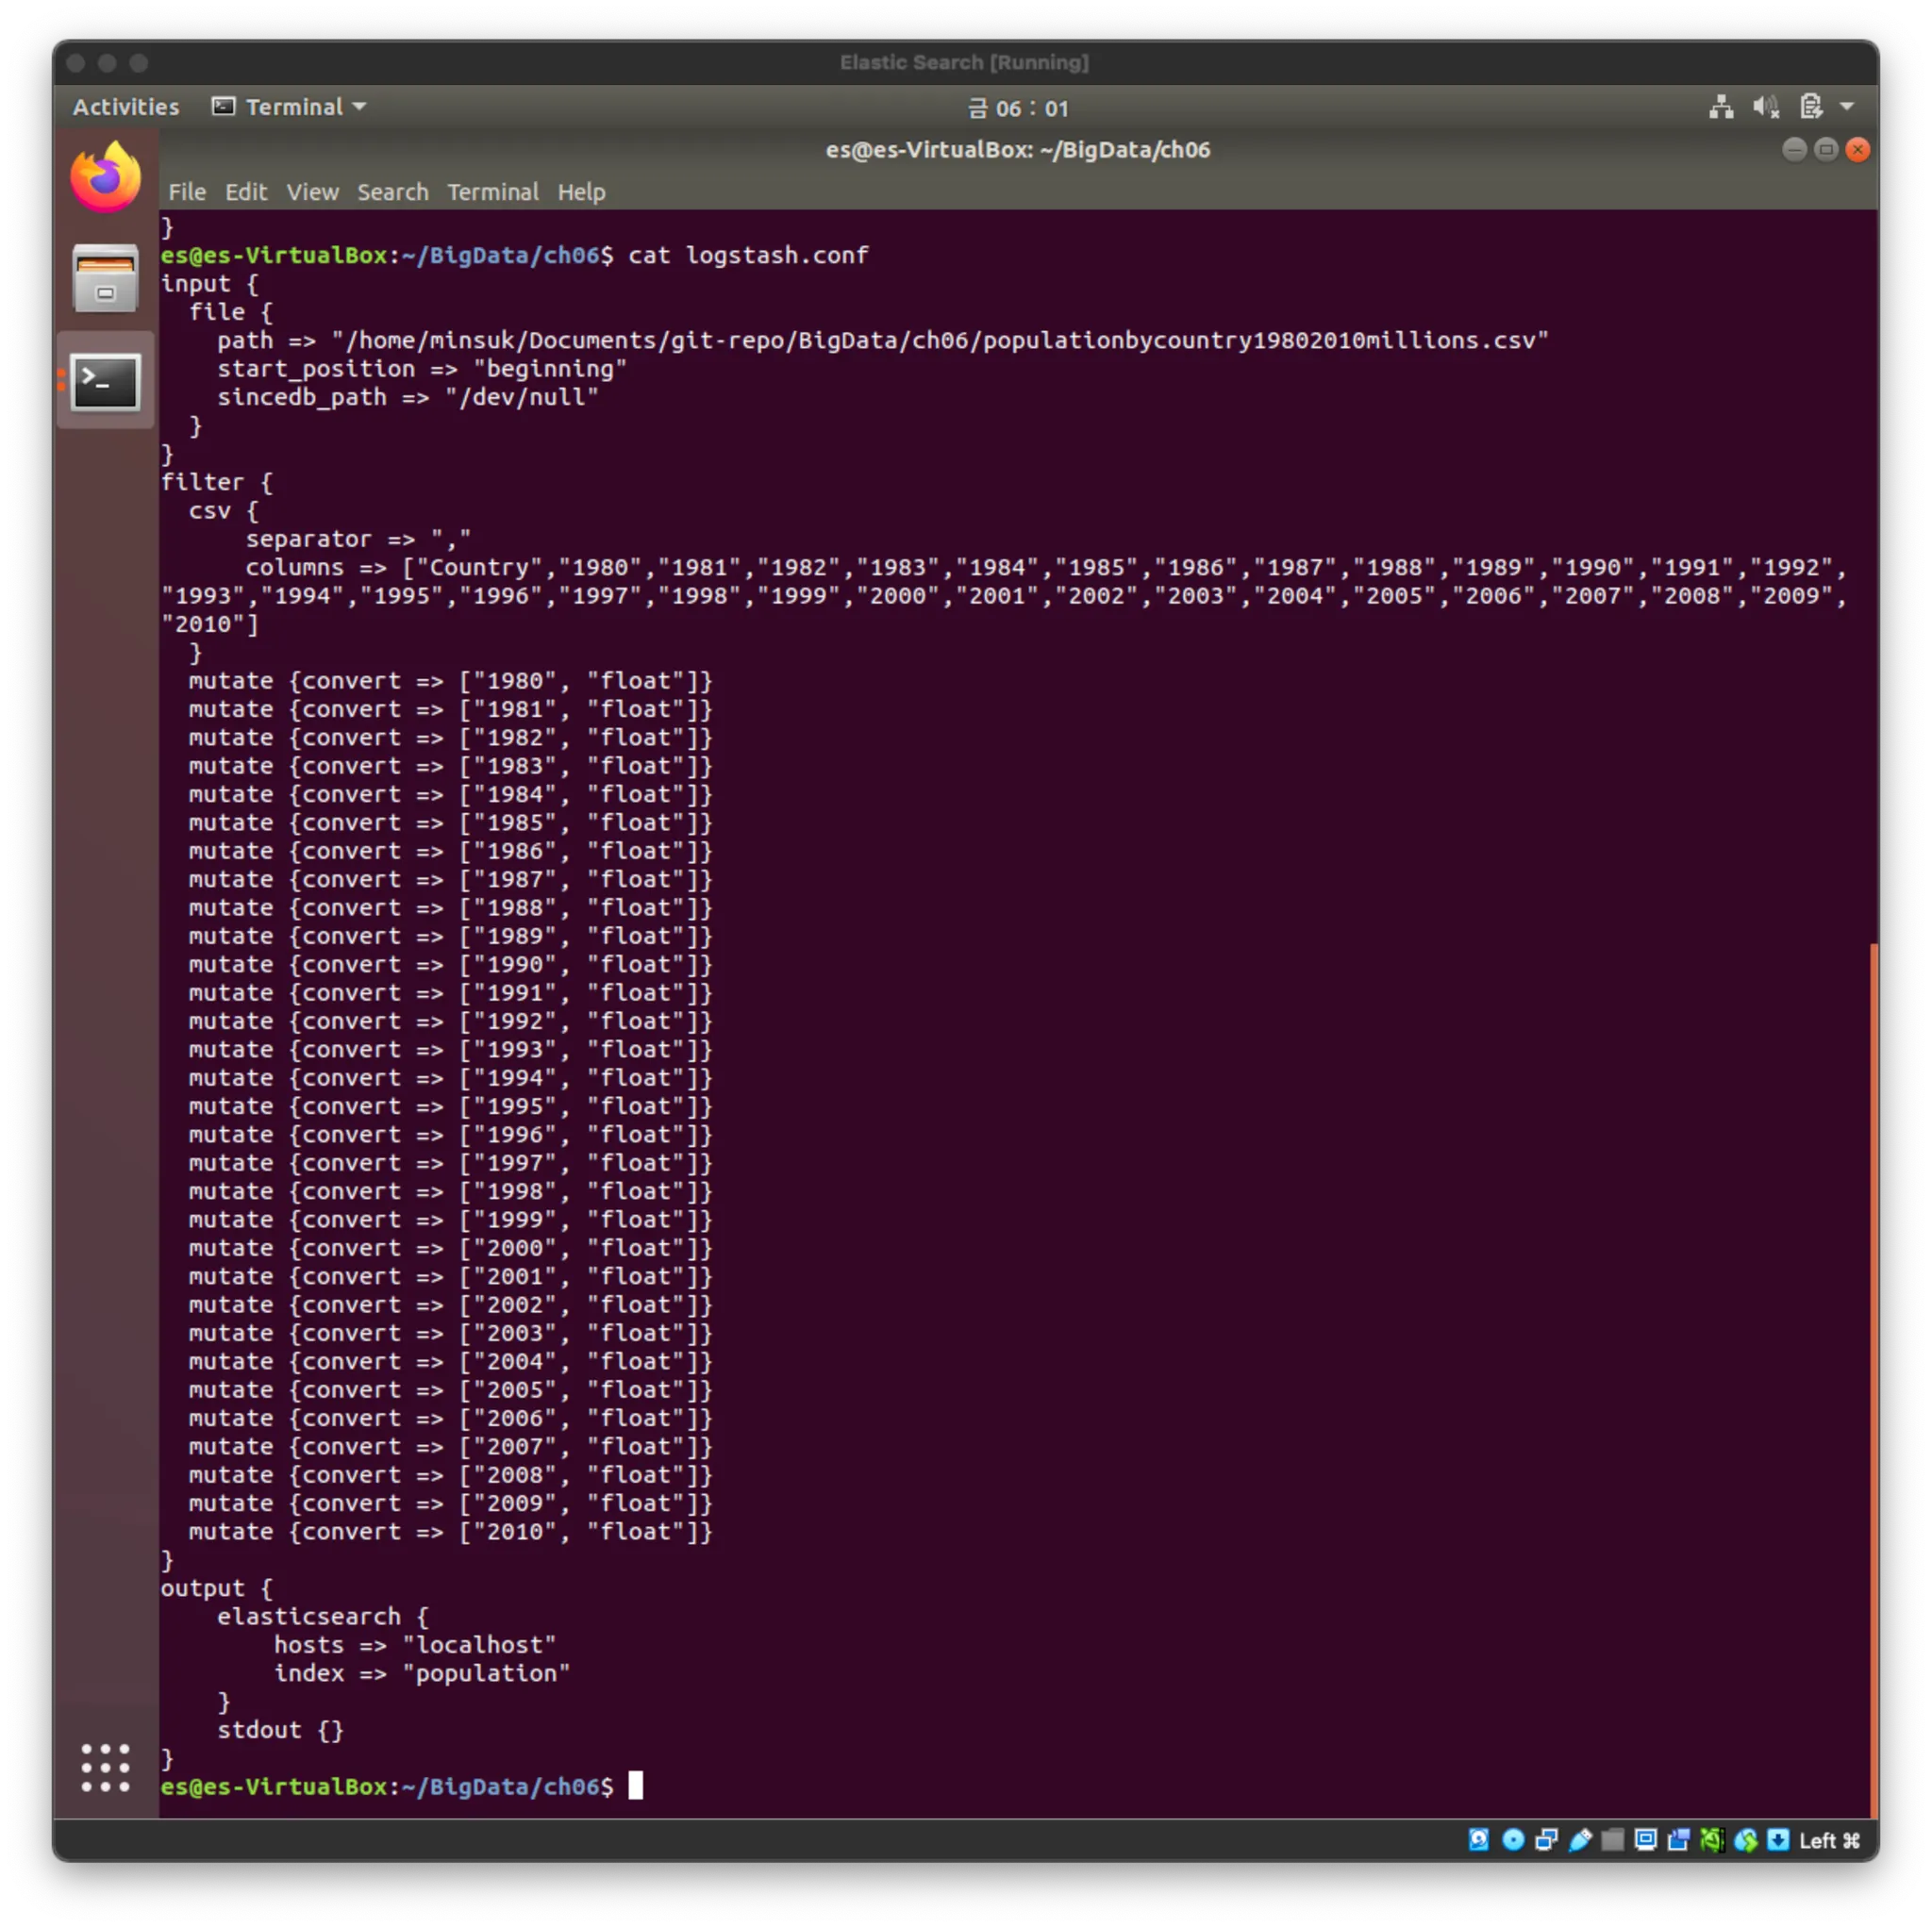Show Applications grid
The width and height of the screenshot is (1932, 1927).
tap(105, 1768)
